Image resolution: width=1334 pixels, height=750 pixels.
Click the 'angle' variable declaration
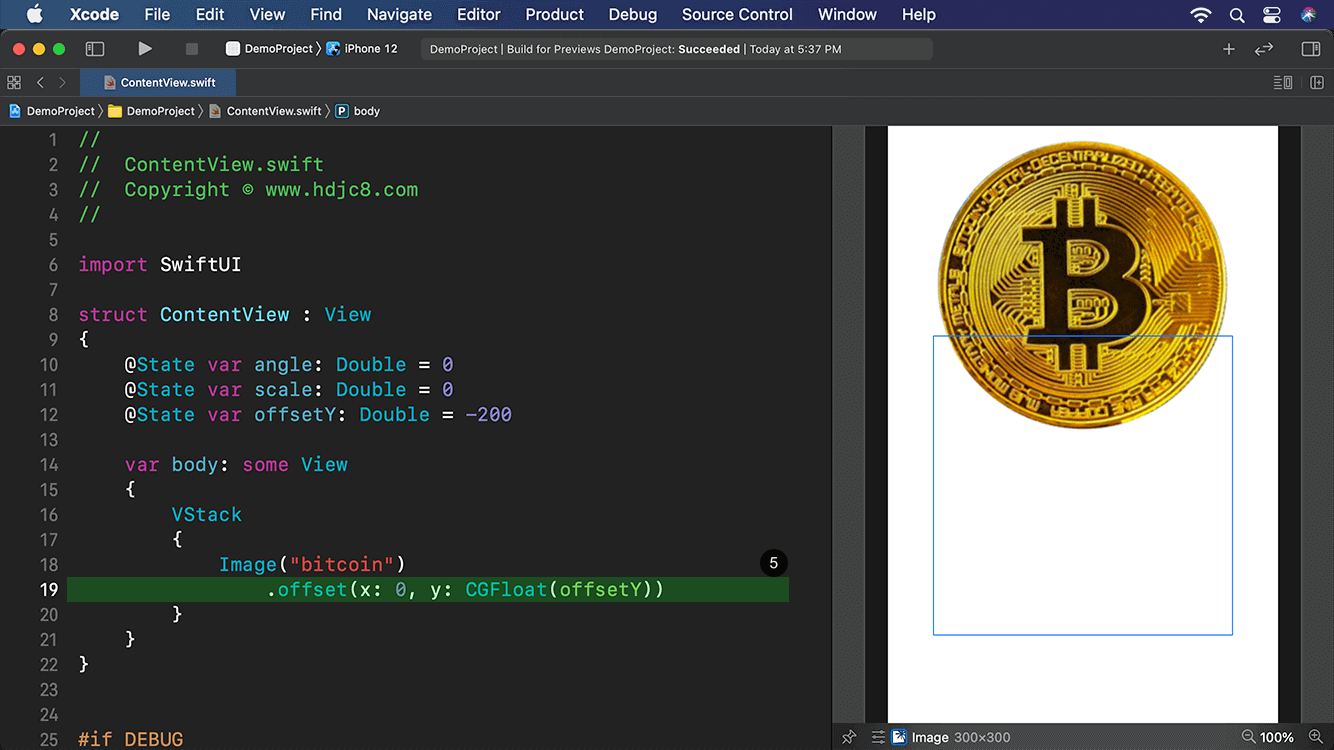point(289,364)
